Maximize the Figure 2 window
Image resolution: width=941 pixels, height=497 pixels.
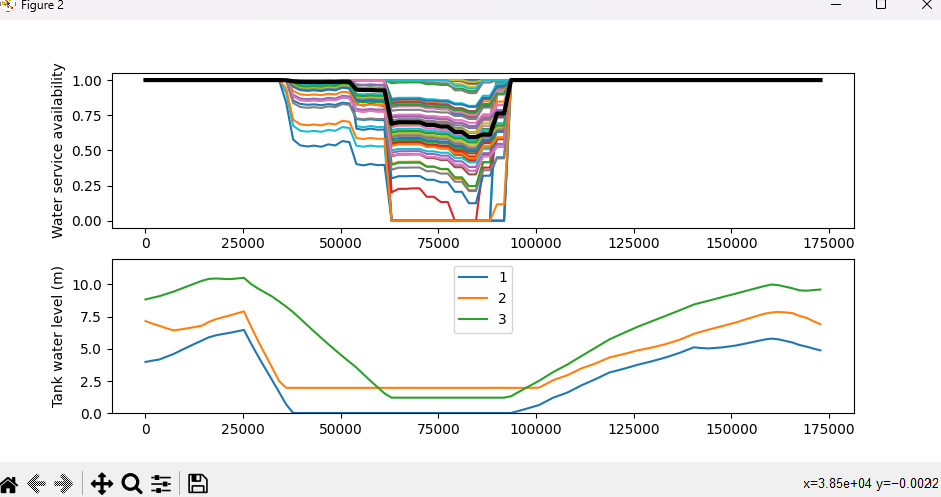[x=880, y=5]
